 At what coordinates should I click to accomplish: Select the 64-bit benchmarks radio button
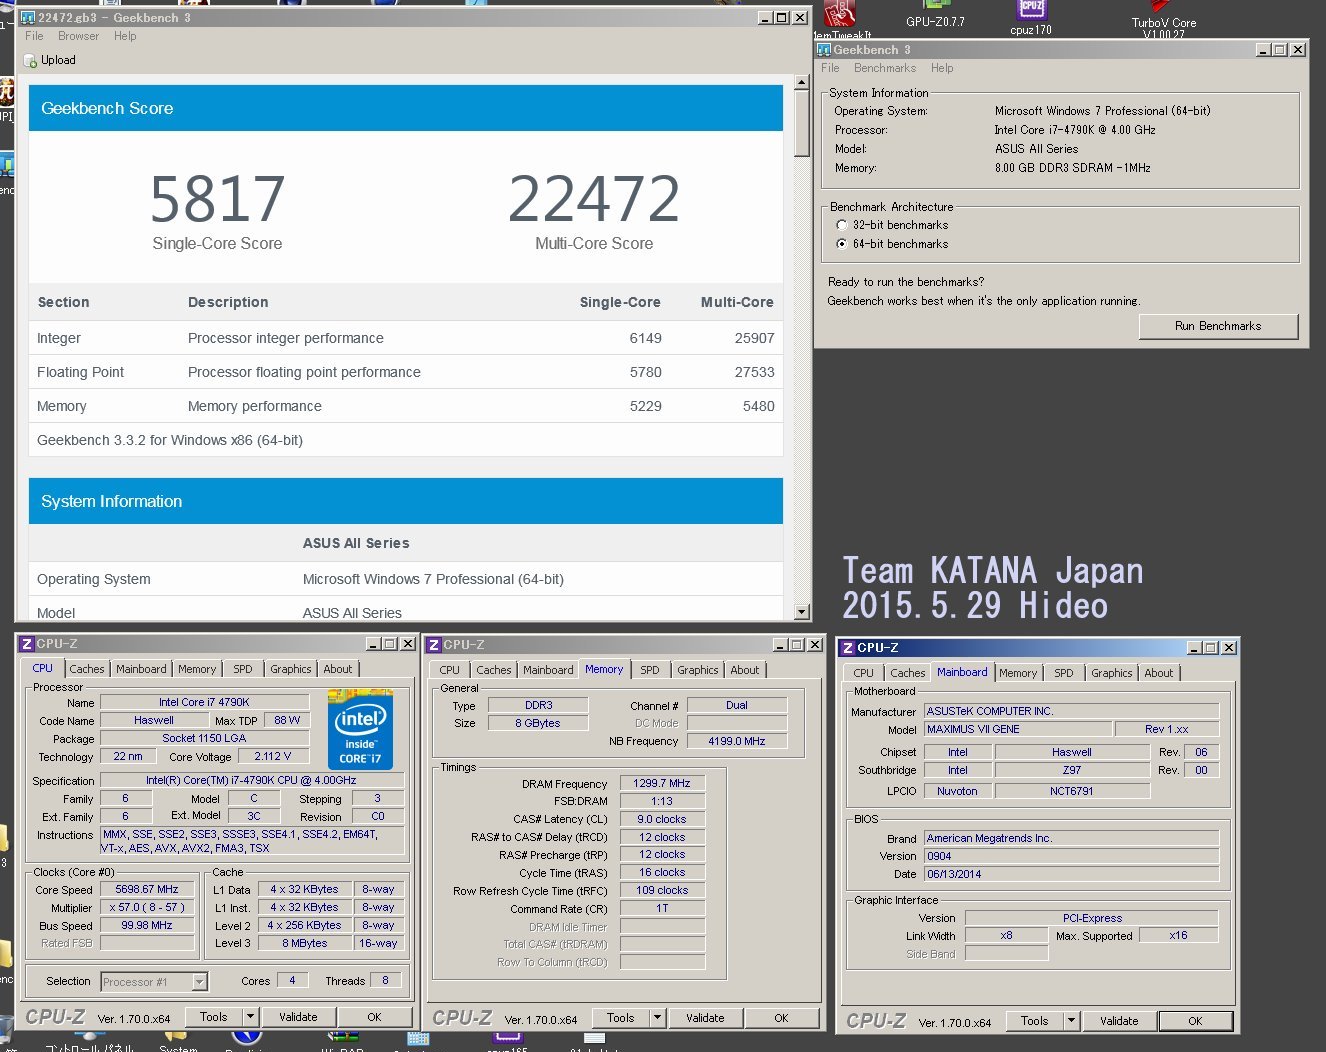point(842,244)
